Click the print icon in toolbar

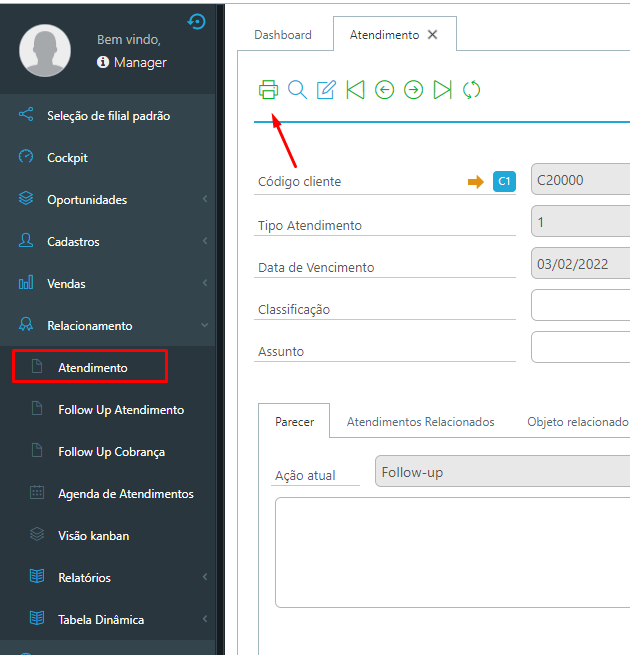pos(268,90)
